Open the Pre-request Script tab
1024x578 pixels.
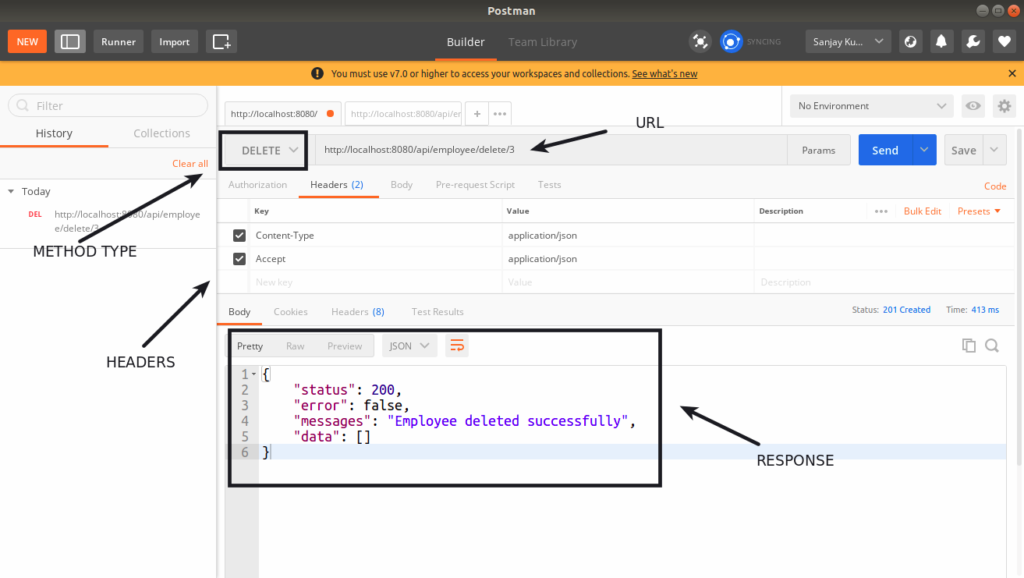475,185
